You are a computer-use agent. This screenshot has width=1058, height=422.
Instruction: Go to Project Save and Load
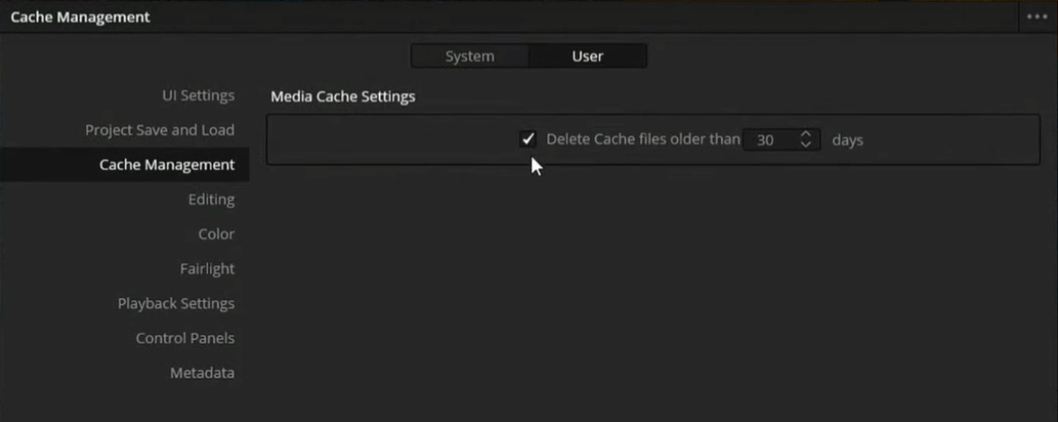tap(160, 130)
